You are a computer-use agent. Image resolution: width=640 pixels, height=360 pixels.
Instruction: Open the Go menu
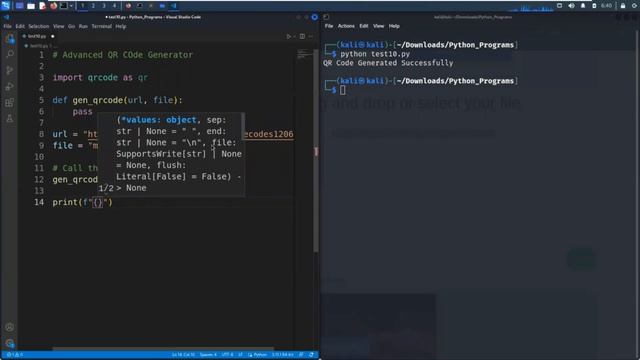point(71,26)
